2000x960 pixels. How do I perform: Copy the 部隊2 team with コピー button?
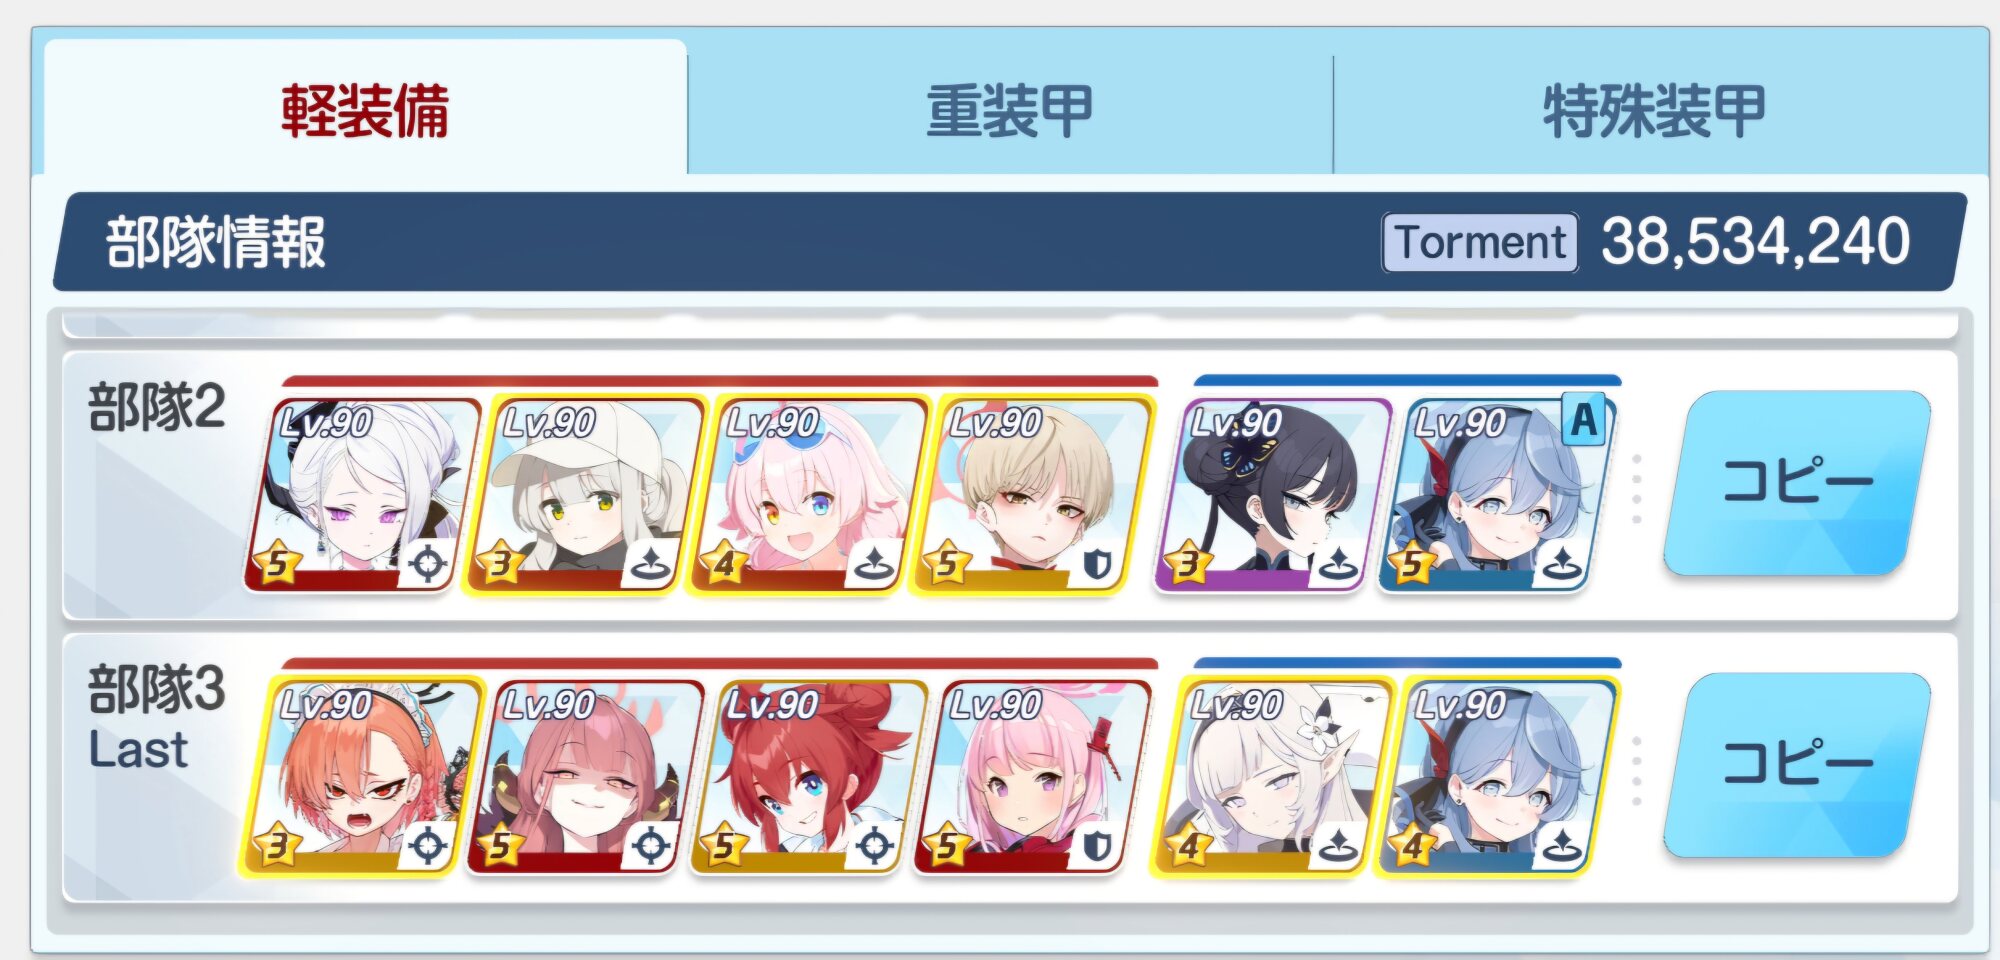tap(1797, 483)
